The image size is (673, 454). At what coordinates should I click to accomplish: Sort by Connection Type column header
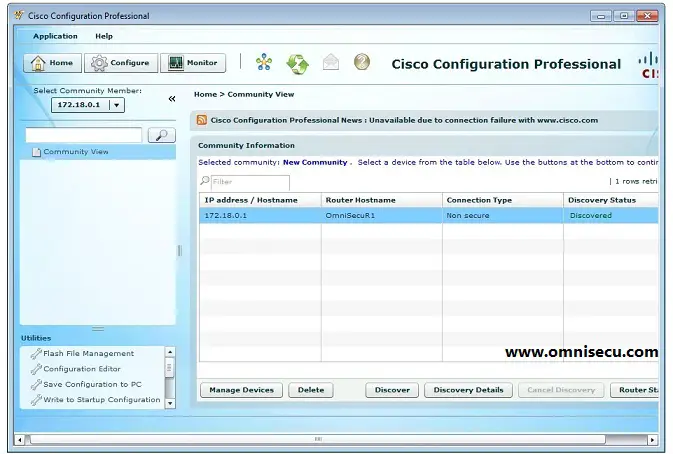(x=503, y=200)
